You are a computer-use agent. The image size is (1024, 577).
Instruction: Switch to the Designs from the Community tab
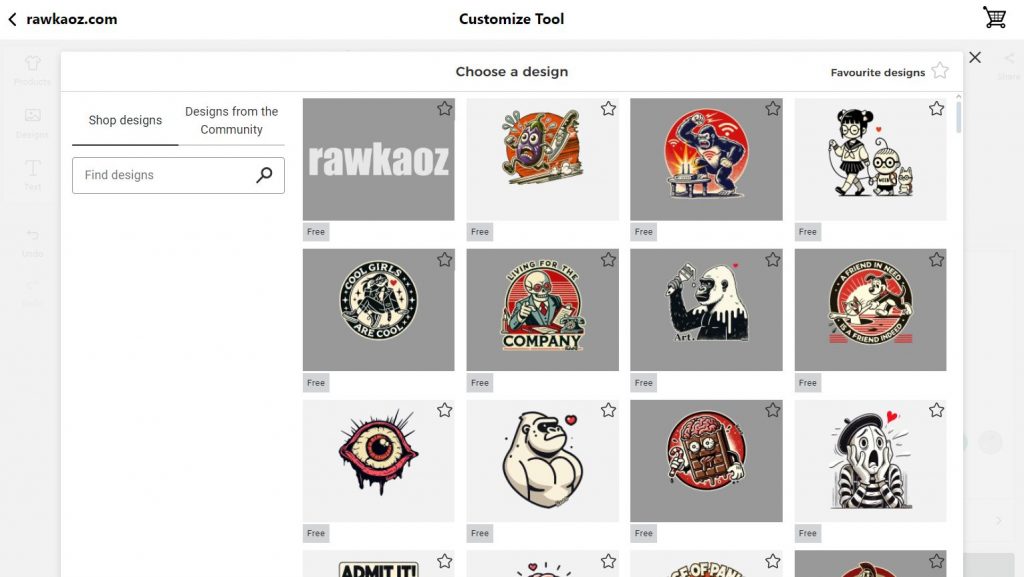[231, 119]
